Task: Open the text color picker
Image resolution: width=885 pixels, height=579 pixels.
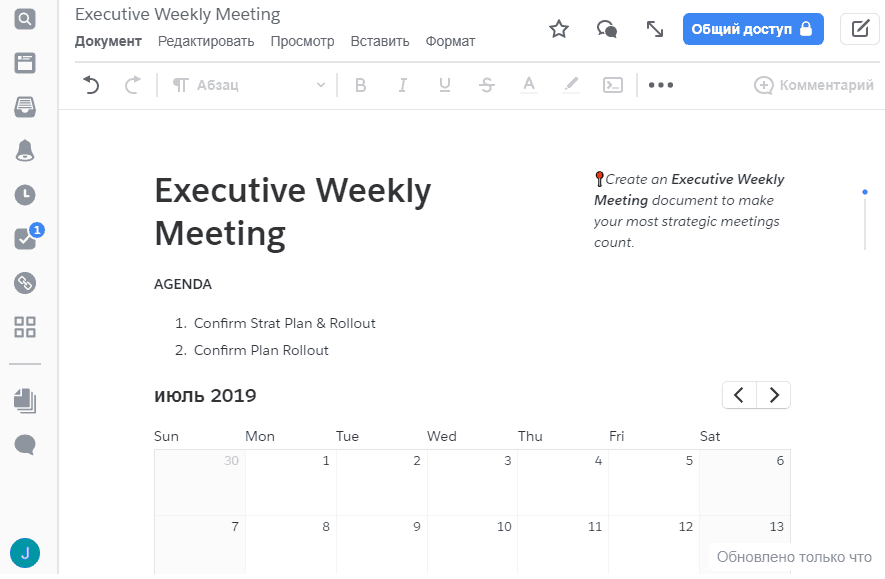Action: pos(529,85)
